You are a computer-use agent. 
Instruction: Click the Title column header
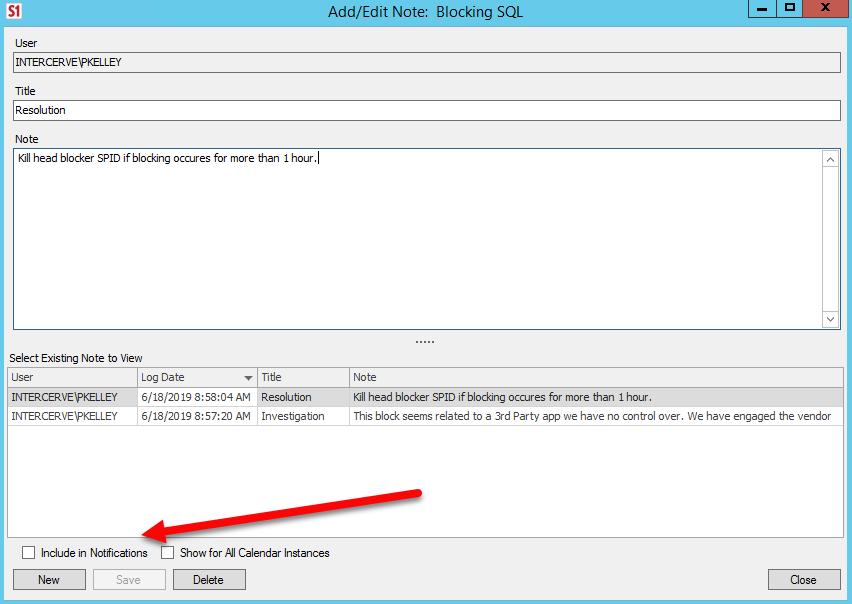click(x=303, y=378)
